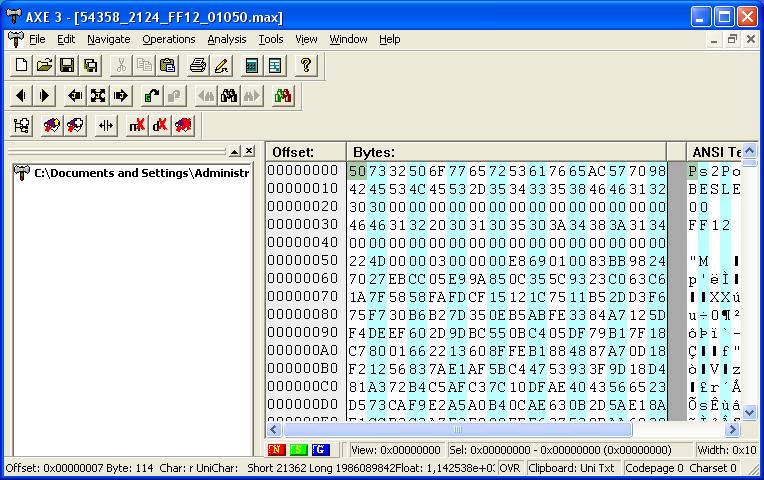
Task: Click the axe document icon left of File
Action: [16, 39]
